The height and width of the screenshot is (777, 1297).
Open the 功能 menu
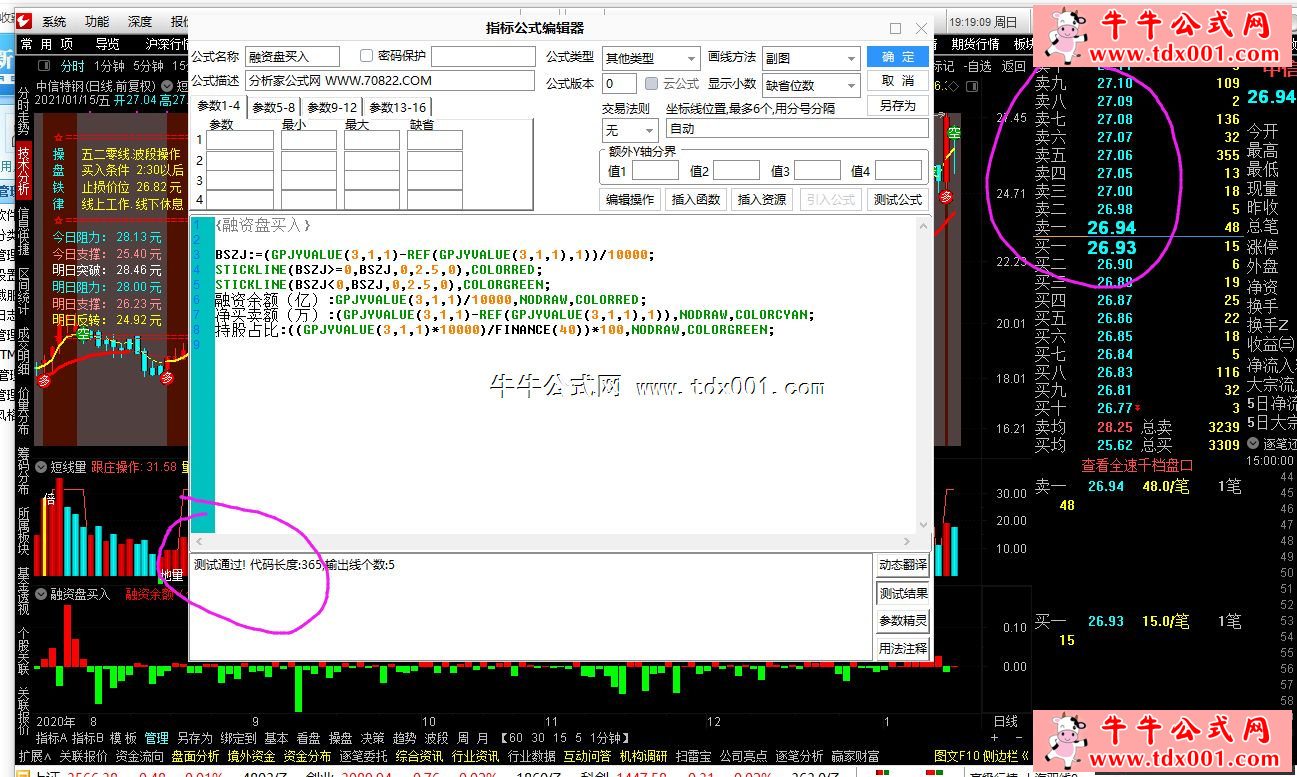click(97, 22)
